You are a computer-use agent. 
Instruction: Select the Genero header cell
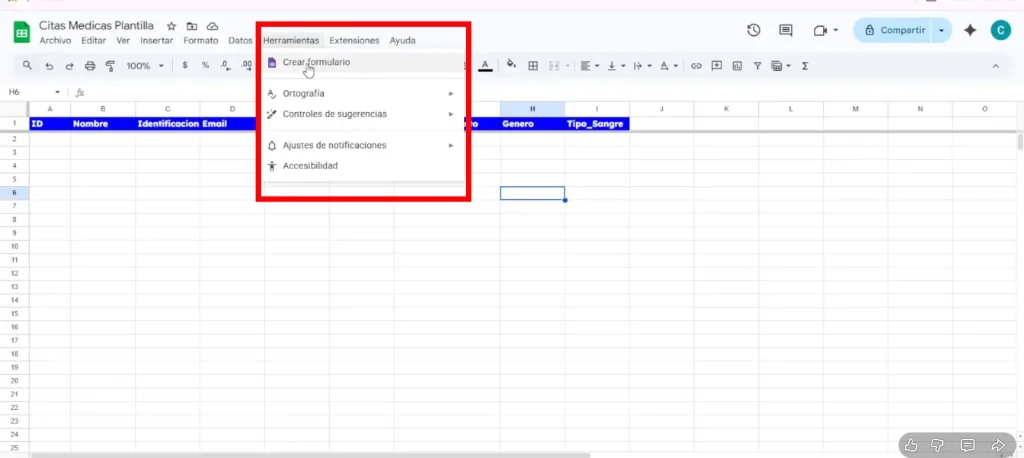532,123
